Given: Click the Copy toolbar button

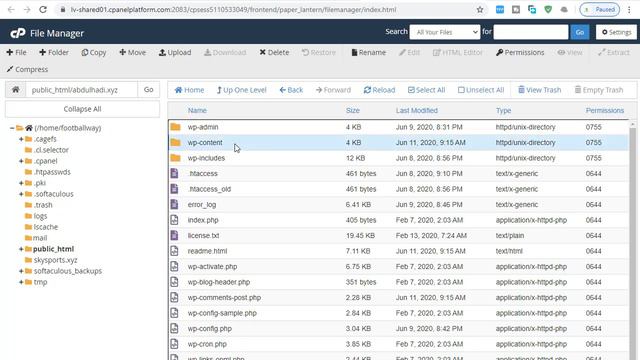Looking at the screenshot, I should pos(94,52).
